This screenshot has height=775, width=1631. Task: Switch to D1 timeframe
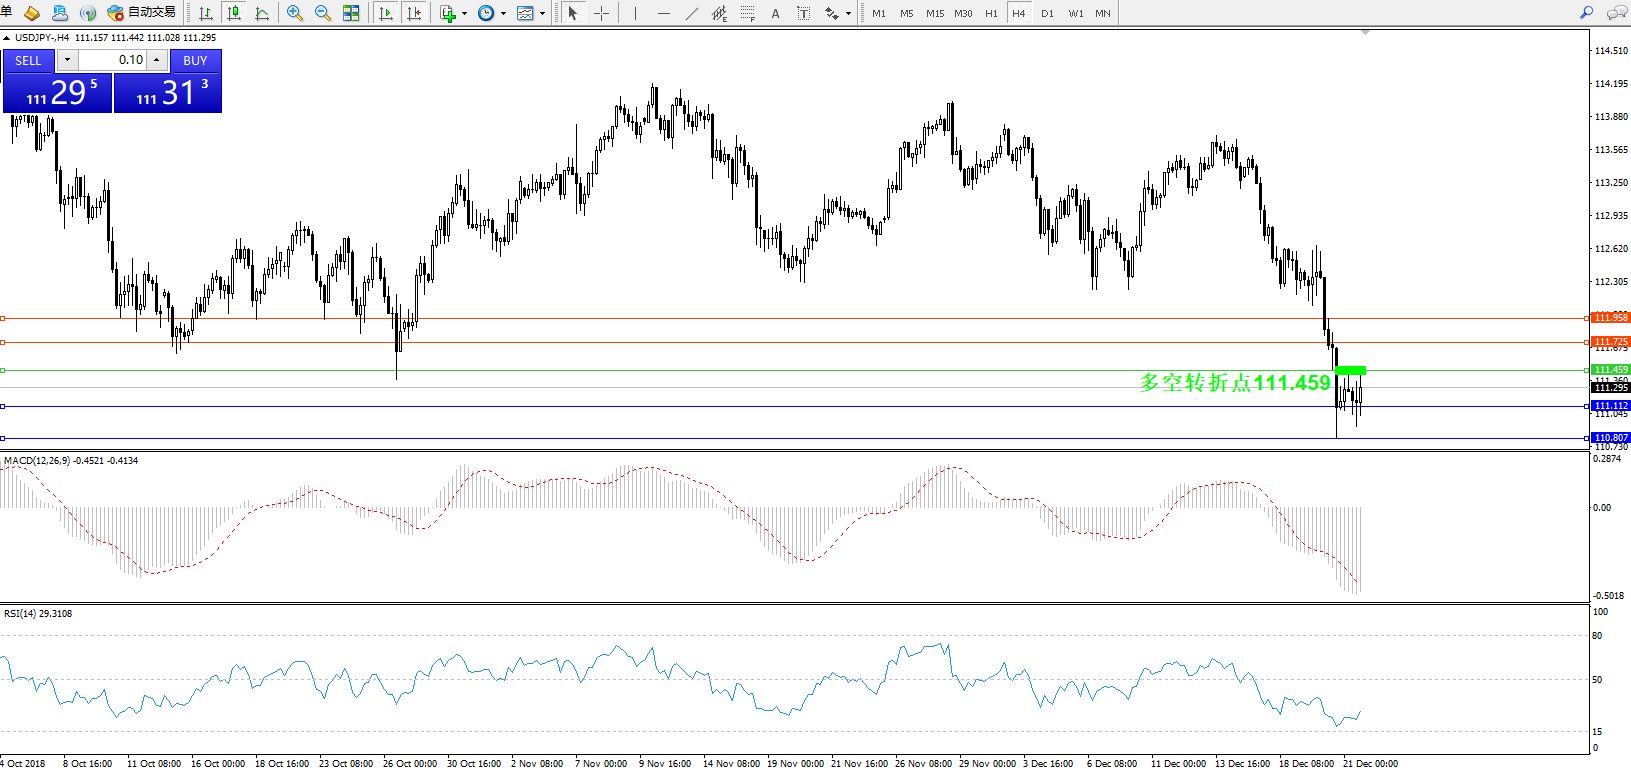point(1047,13)
